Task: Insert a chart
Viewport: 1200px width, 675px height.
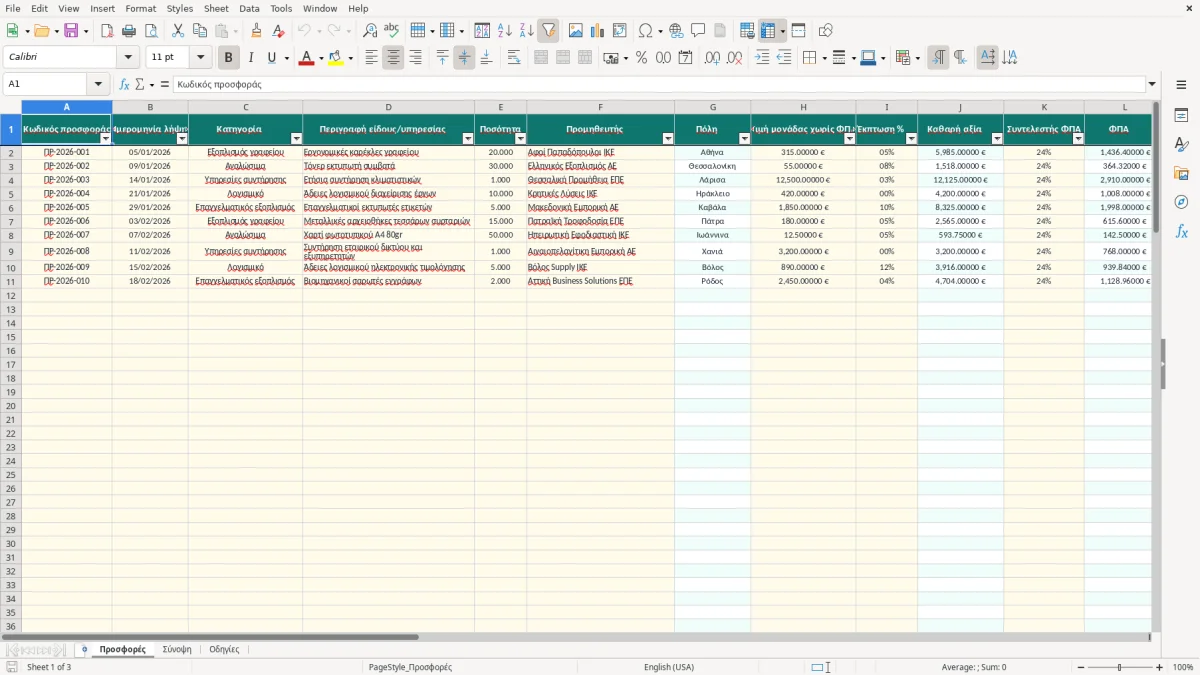Action: click(597, 31)
